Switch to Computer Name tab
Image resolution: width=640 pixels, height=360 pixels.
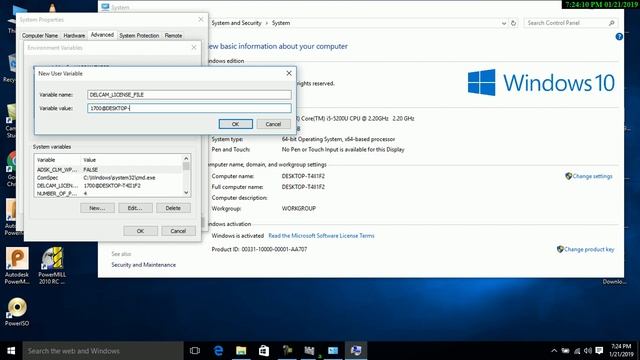click(40, 36)
